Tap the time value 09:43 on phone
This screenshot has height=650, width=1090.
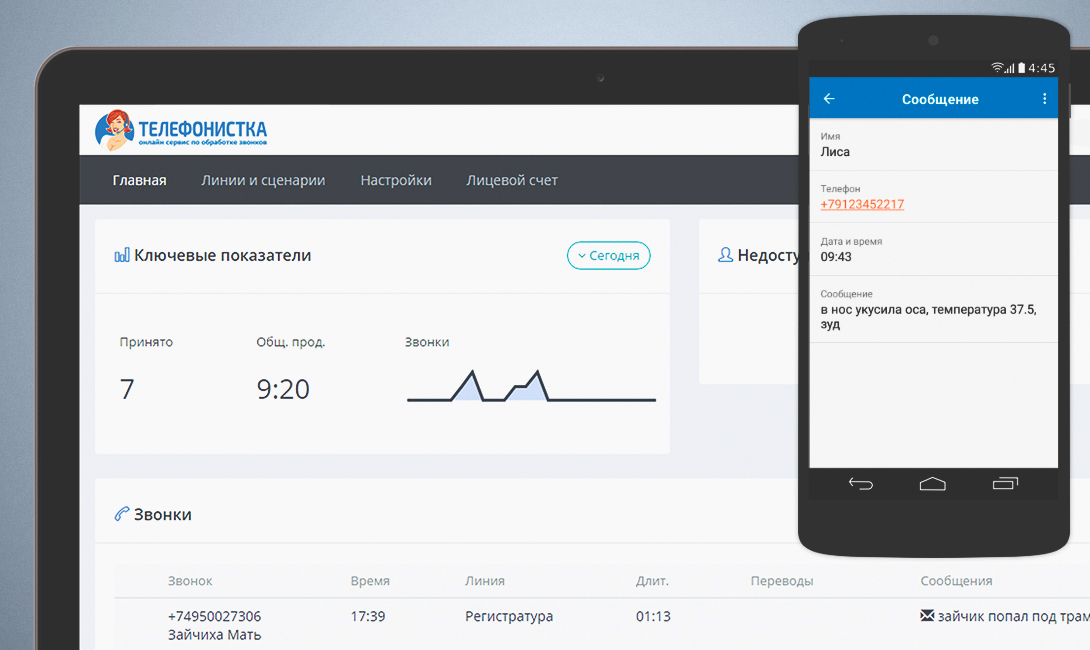836,257
